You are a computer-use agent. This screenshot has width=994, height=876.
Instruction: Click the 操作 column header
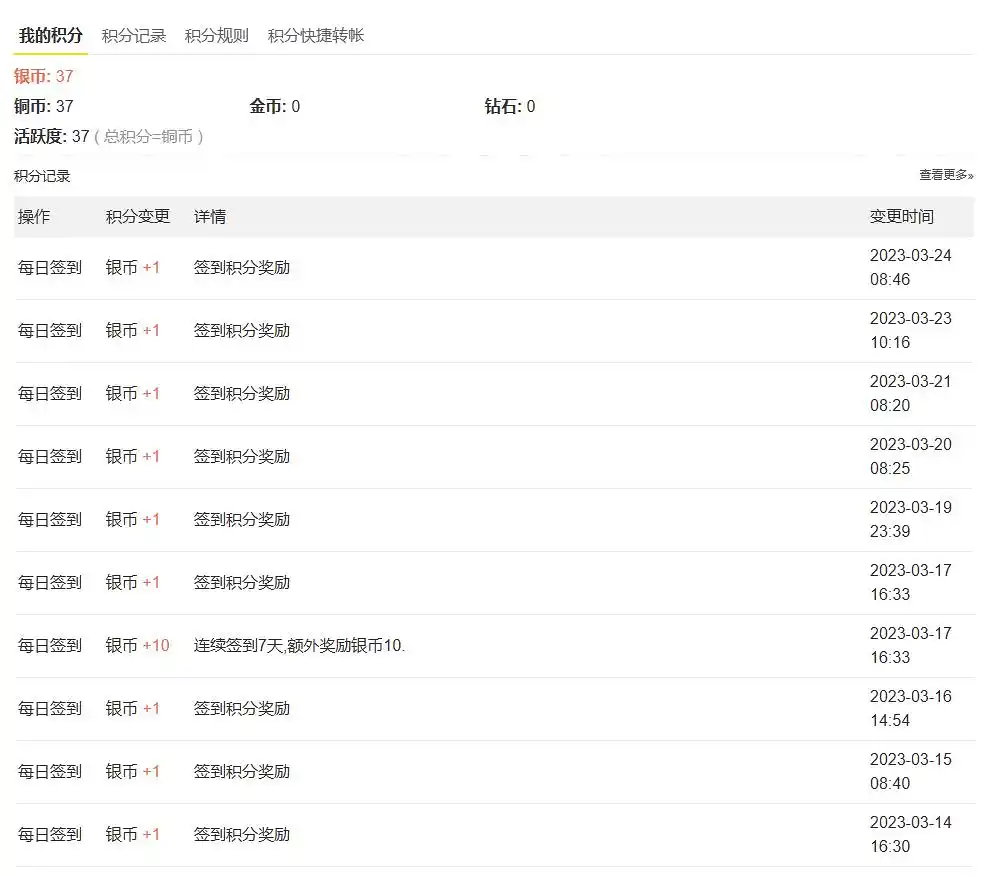(34, 217)
